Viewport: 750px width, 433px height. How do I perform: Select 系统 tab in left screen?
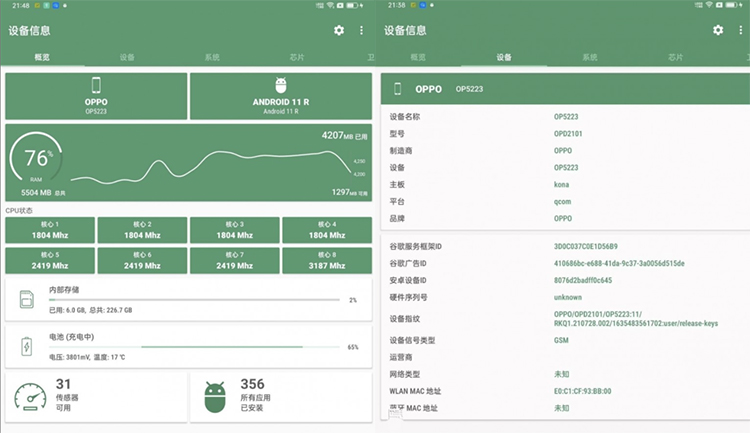(212, 57)
